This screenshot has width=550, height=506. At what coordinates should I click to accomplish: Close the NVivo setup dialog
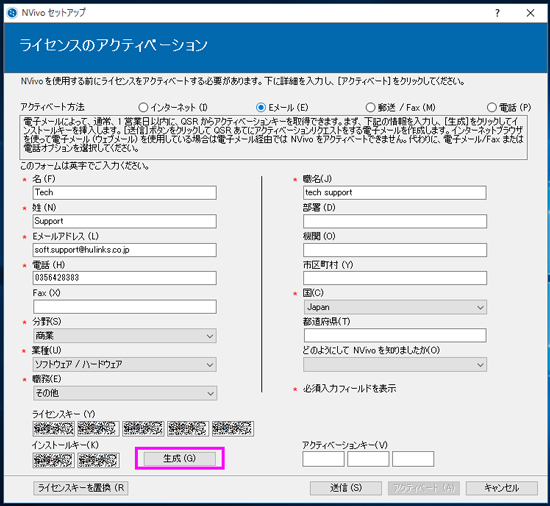530,13
